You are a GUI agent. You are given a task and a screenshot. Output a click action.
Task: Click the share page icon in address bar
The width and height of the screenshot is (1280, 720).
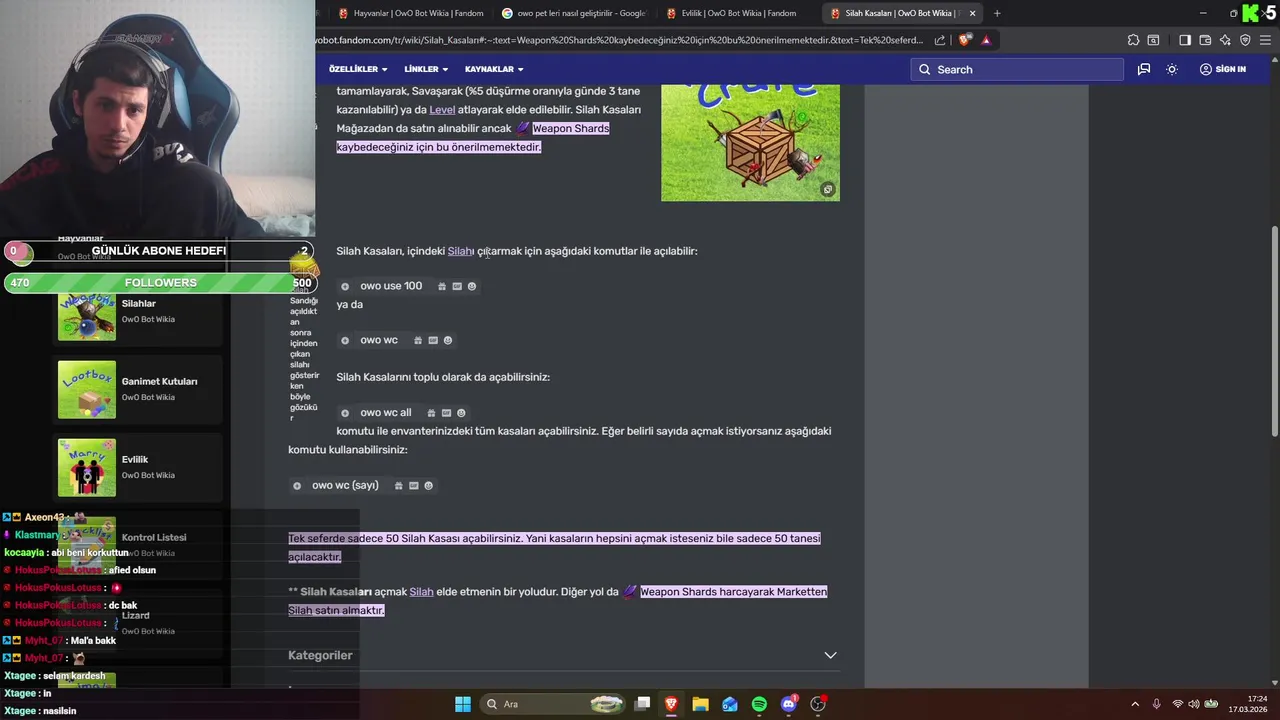(940, 40)
